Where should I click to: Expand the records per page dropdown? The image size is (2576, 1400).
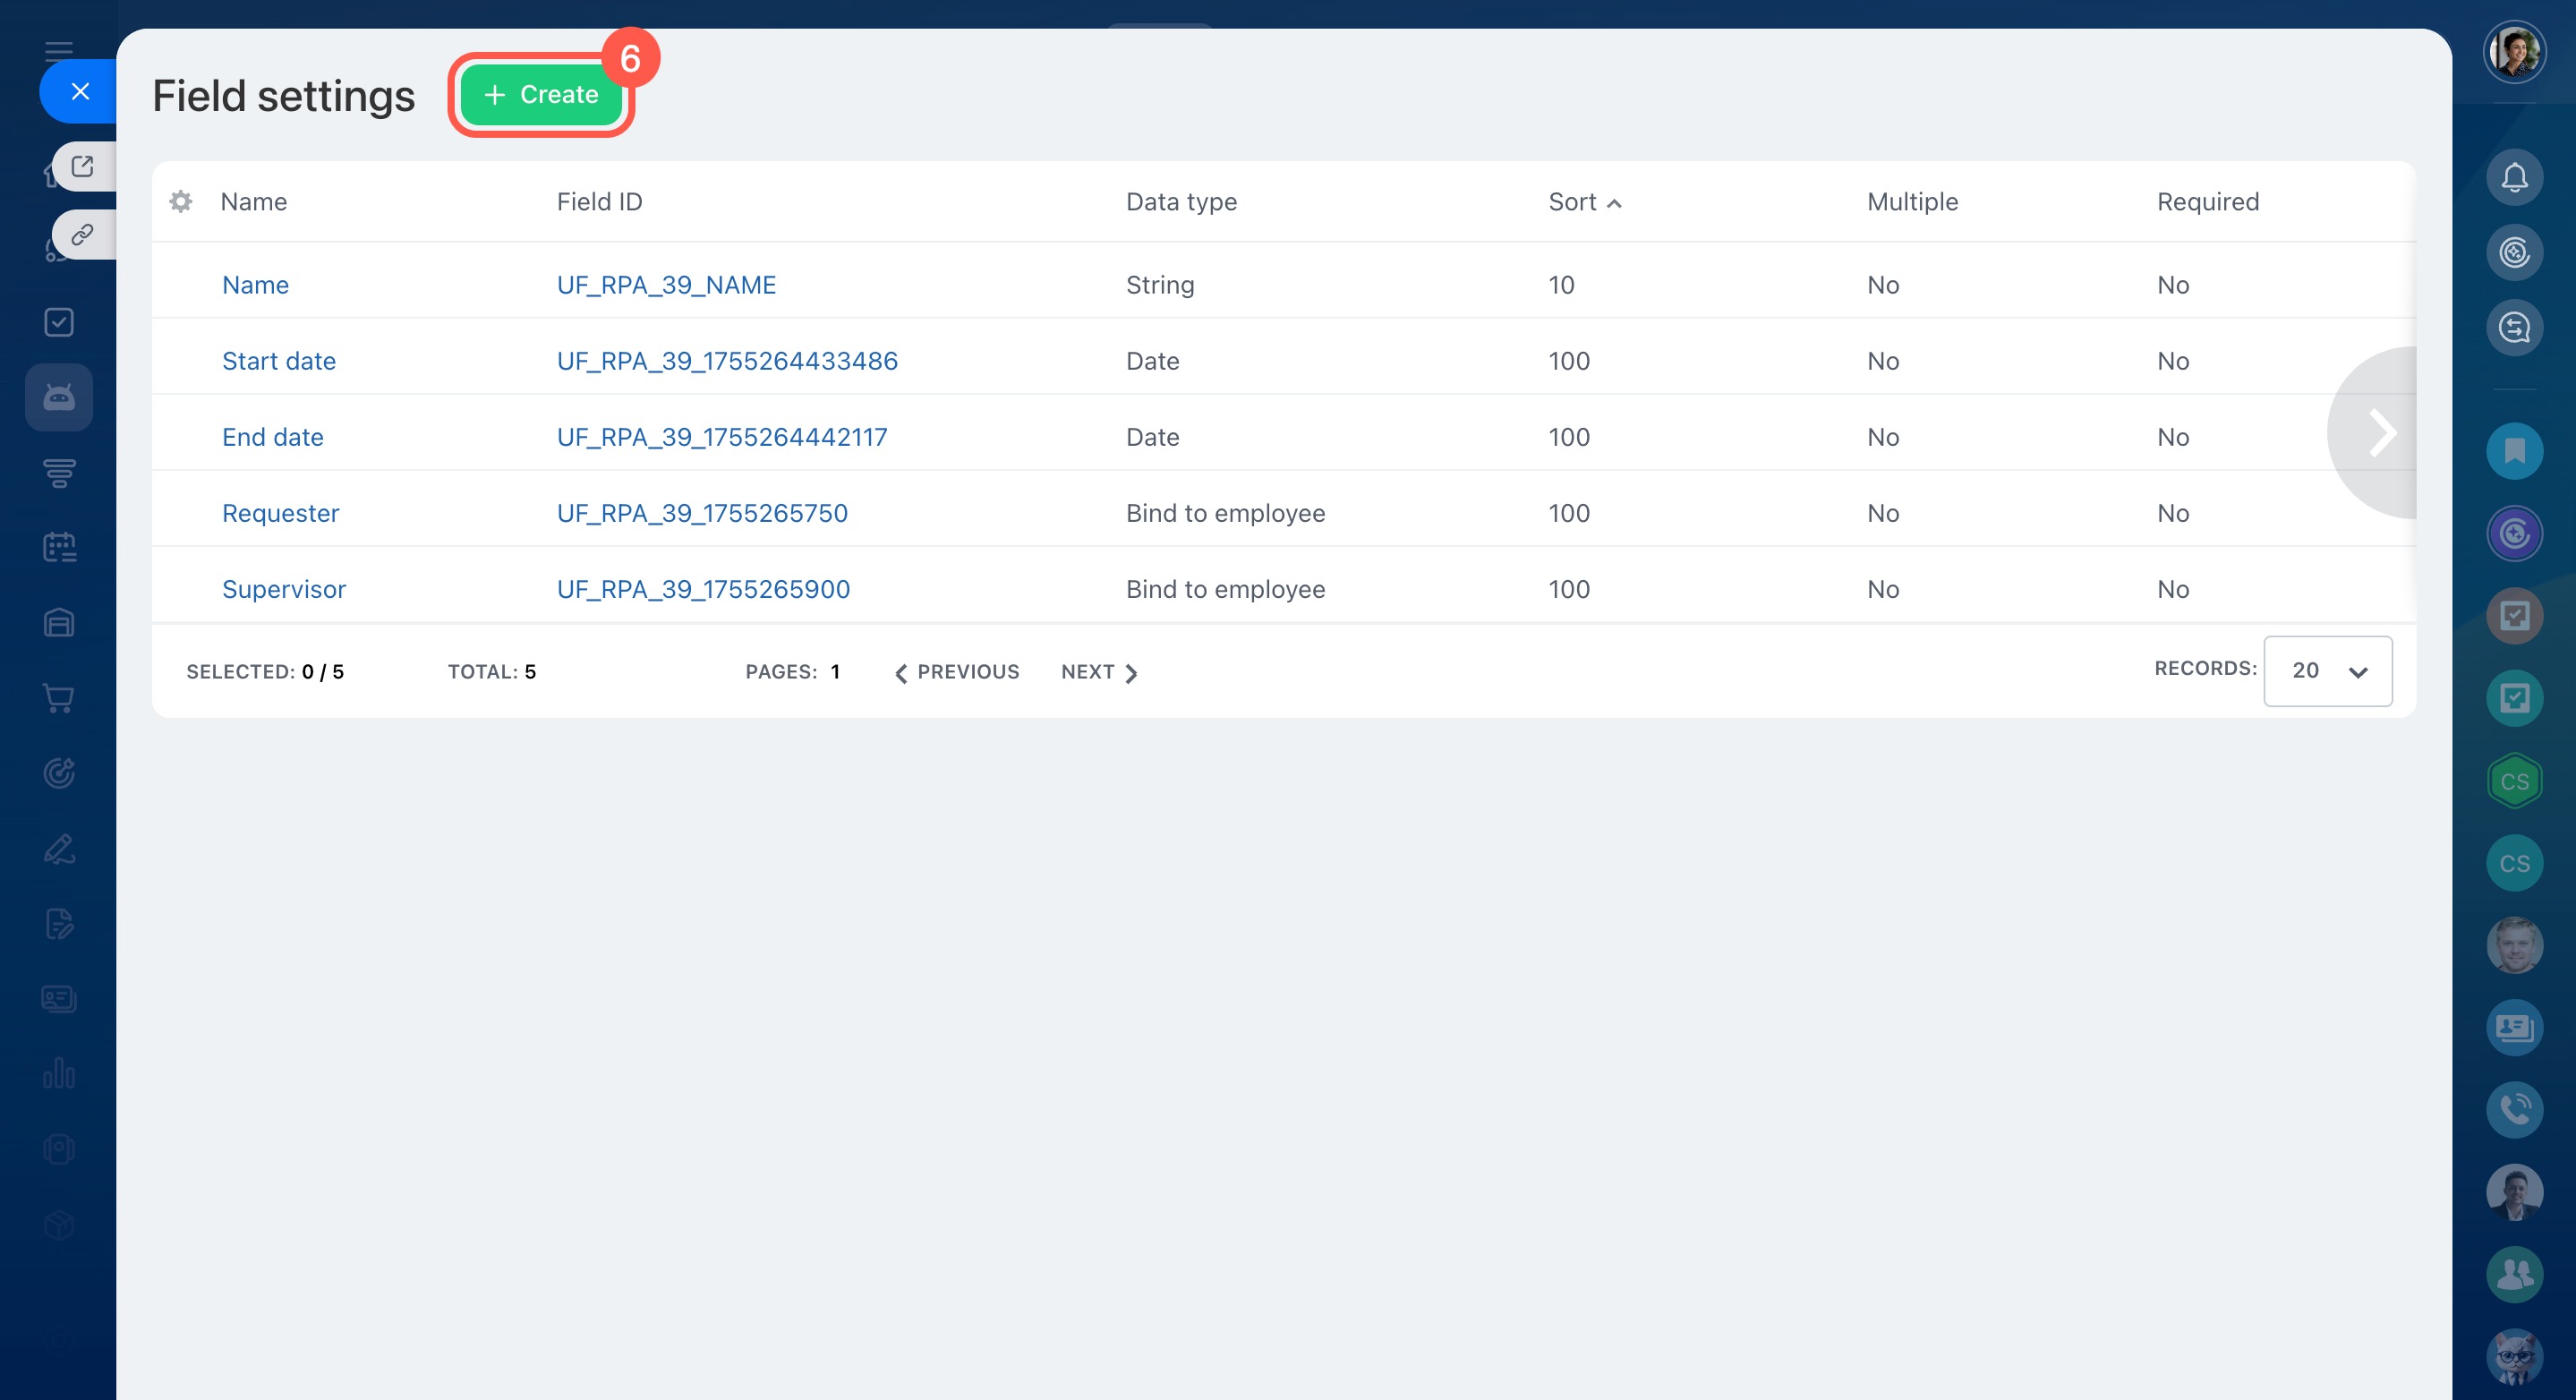pos(2327,671)
